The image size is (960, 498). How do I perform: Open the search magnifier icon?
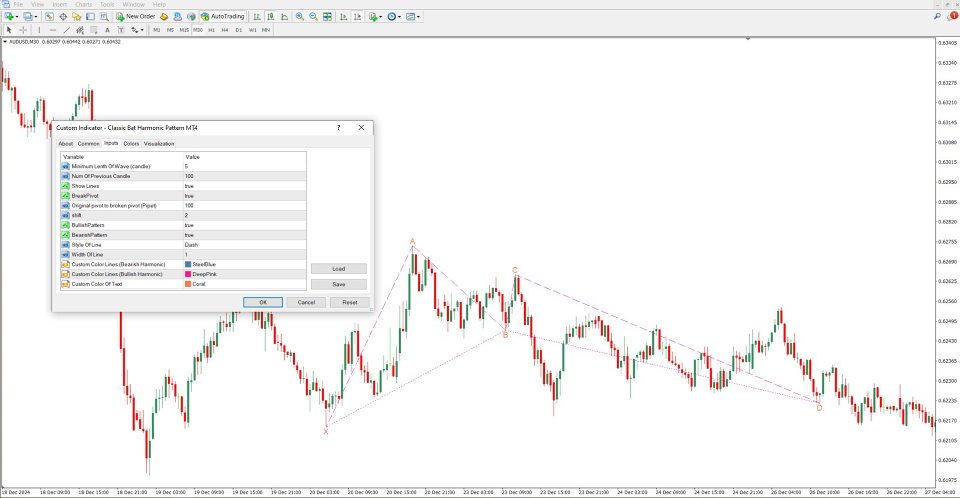937,17
